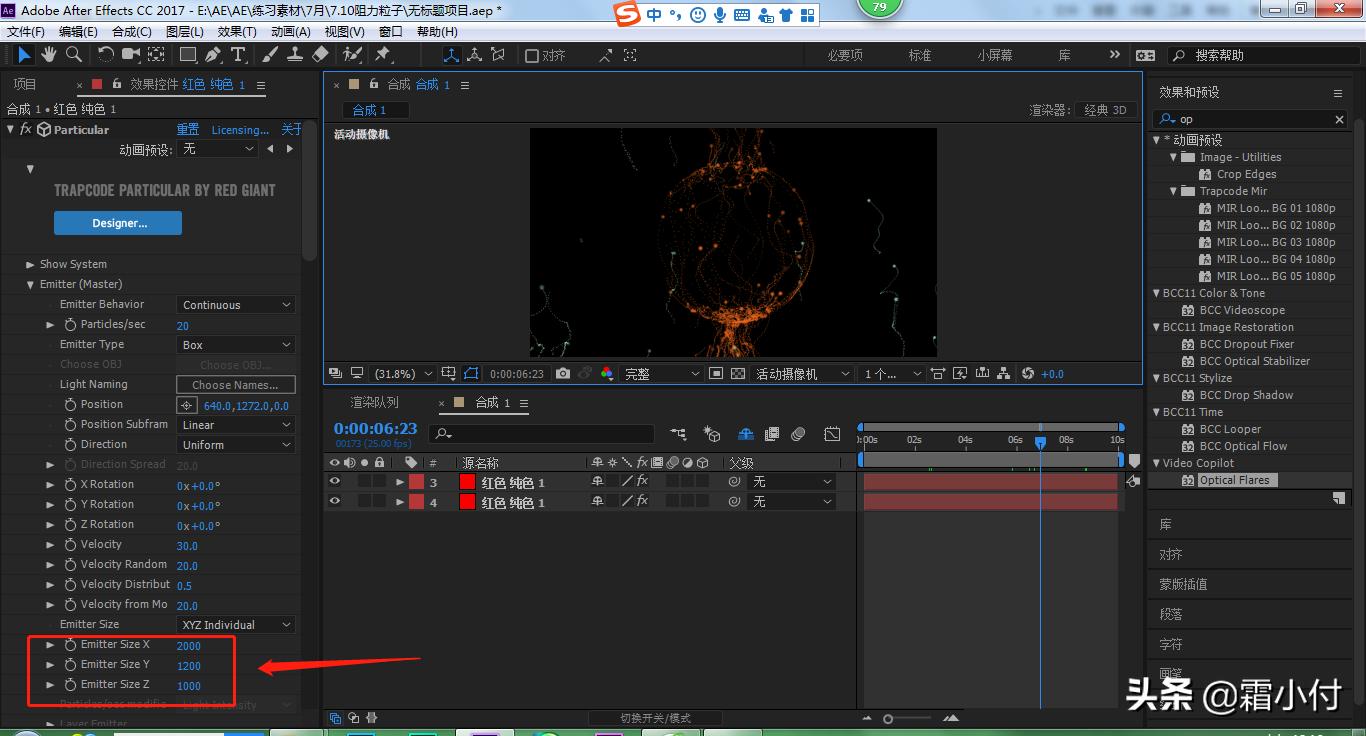Select the Hand tool in the toolbar
1366x736 pixels.
48,55
